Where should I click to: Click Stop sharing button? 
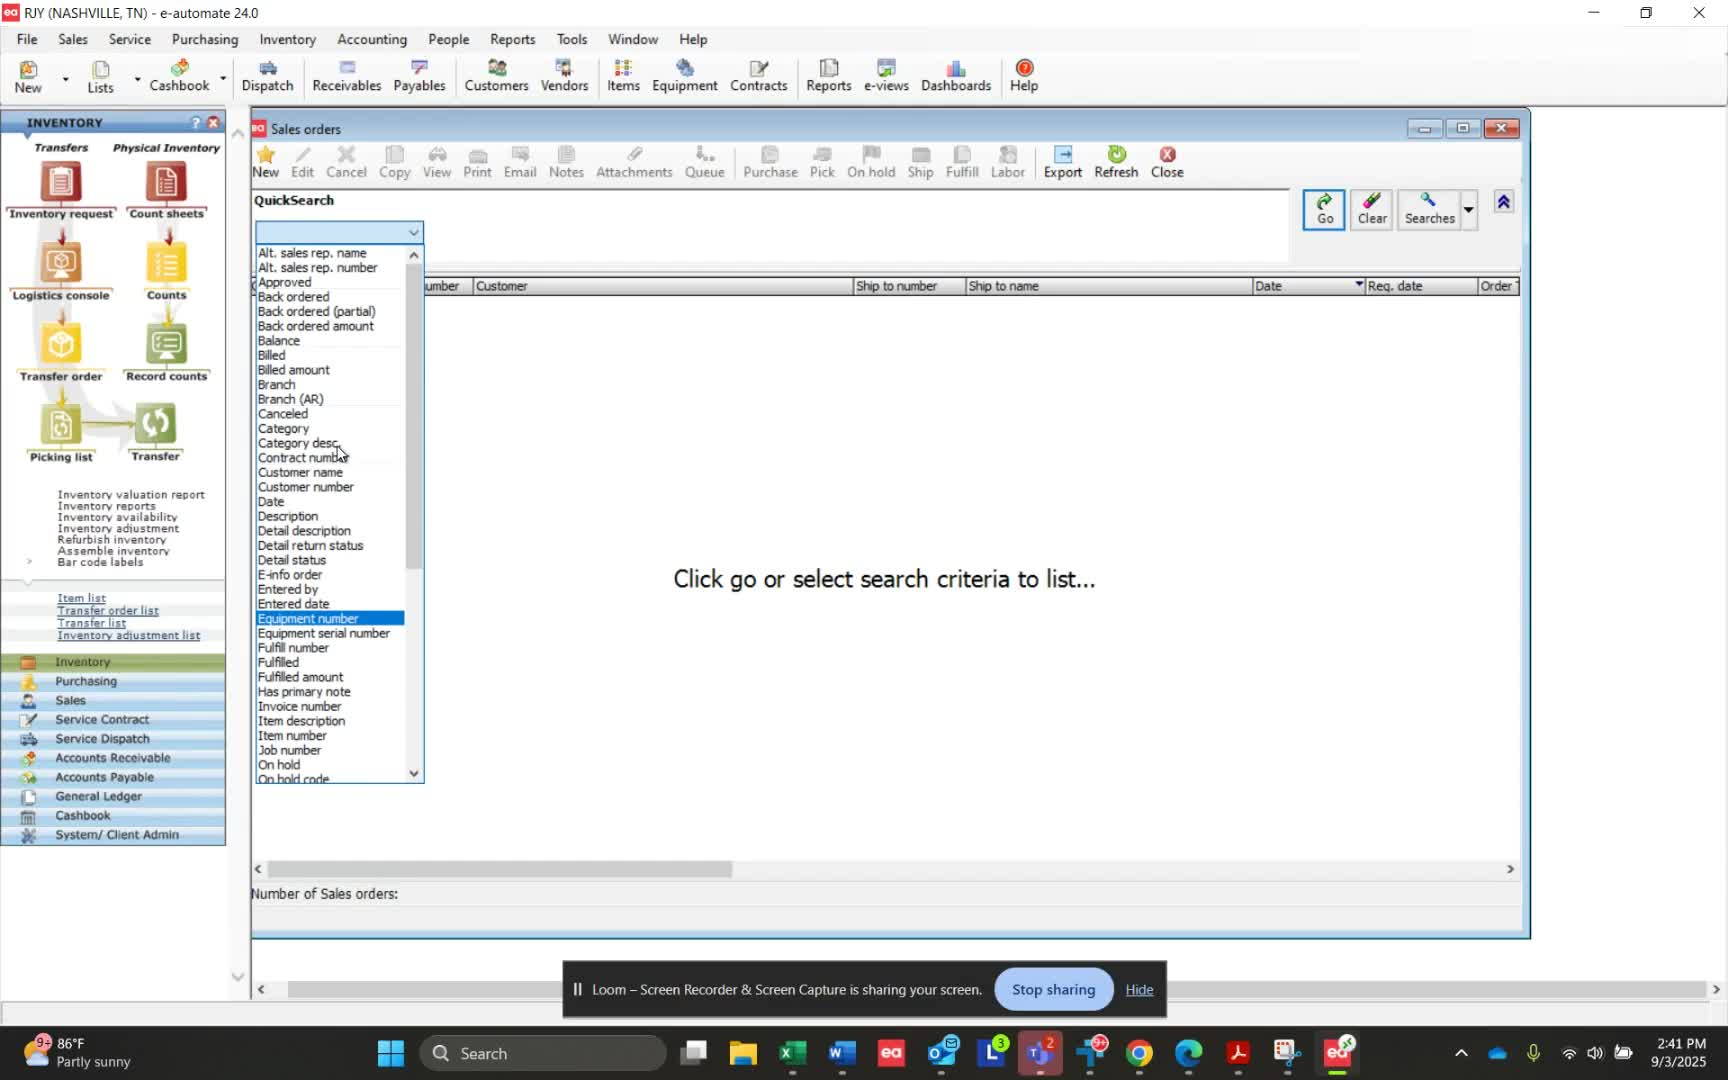tap(1053, 989)
